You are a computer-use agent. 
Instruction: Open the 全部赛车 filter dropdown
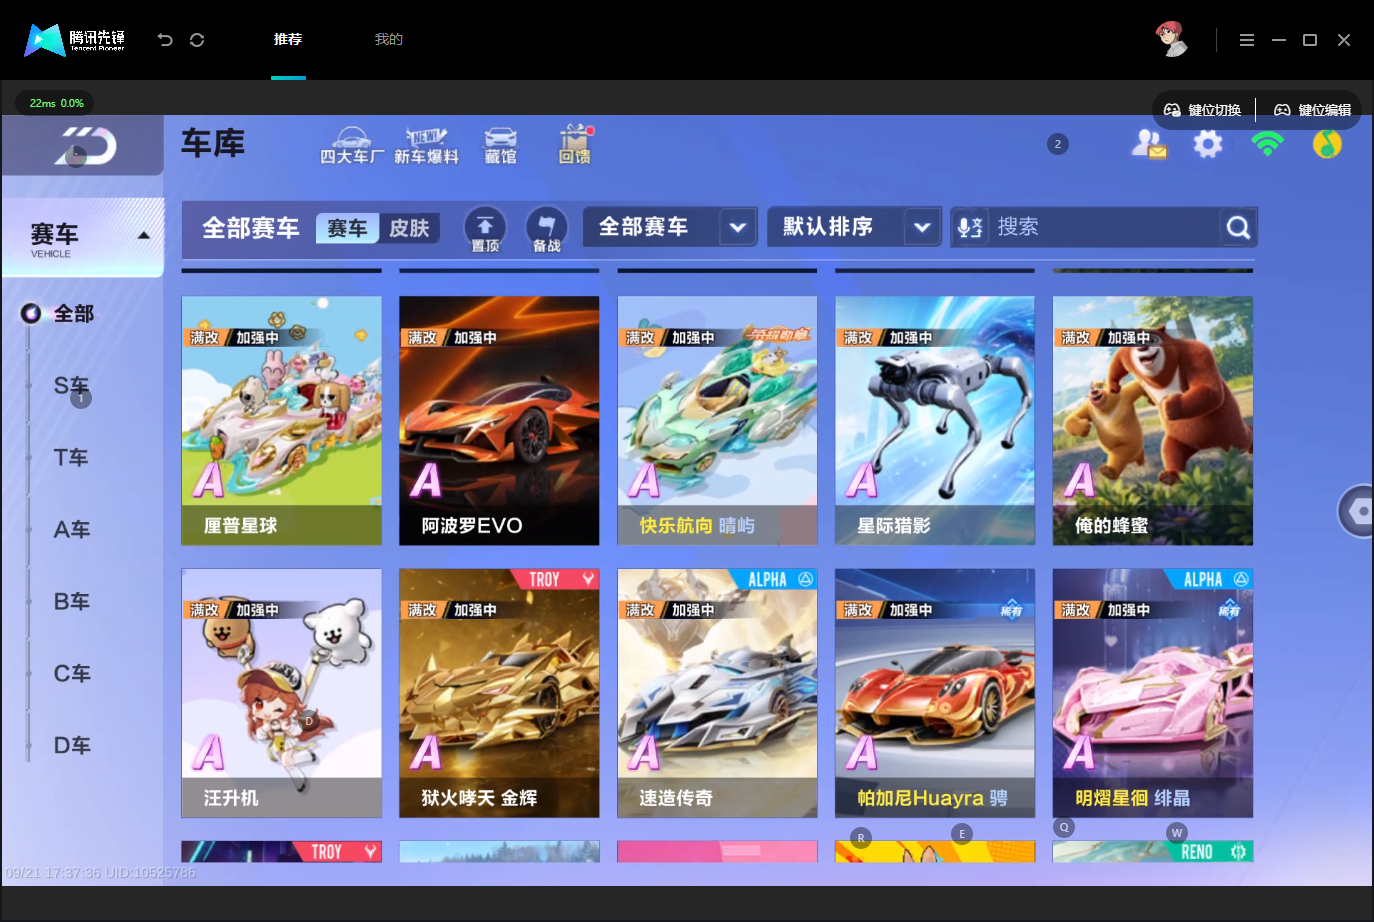pos(671,227)
